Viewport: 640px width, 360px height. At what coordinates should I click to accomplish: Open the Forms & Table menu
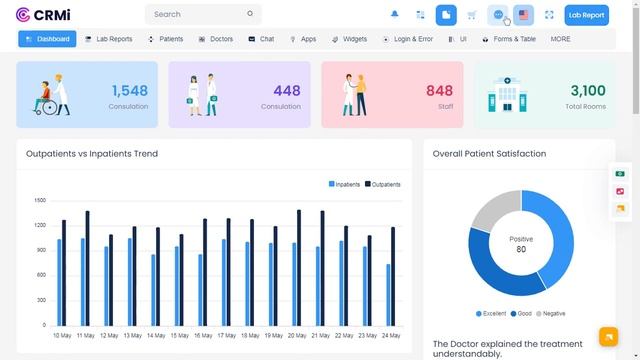coord(509,39)
